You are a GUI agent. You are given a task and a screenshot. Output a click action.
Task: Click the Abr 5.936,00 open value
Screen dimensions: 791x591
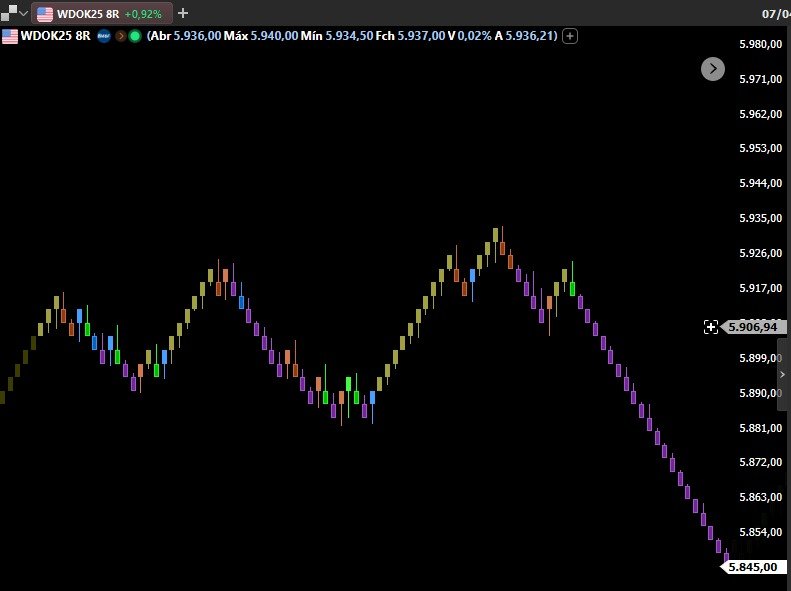click(186, 36)
